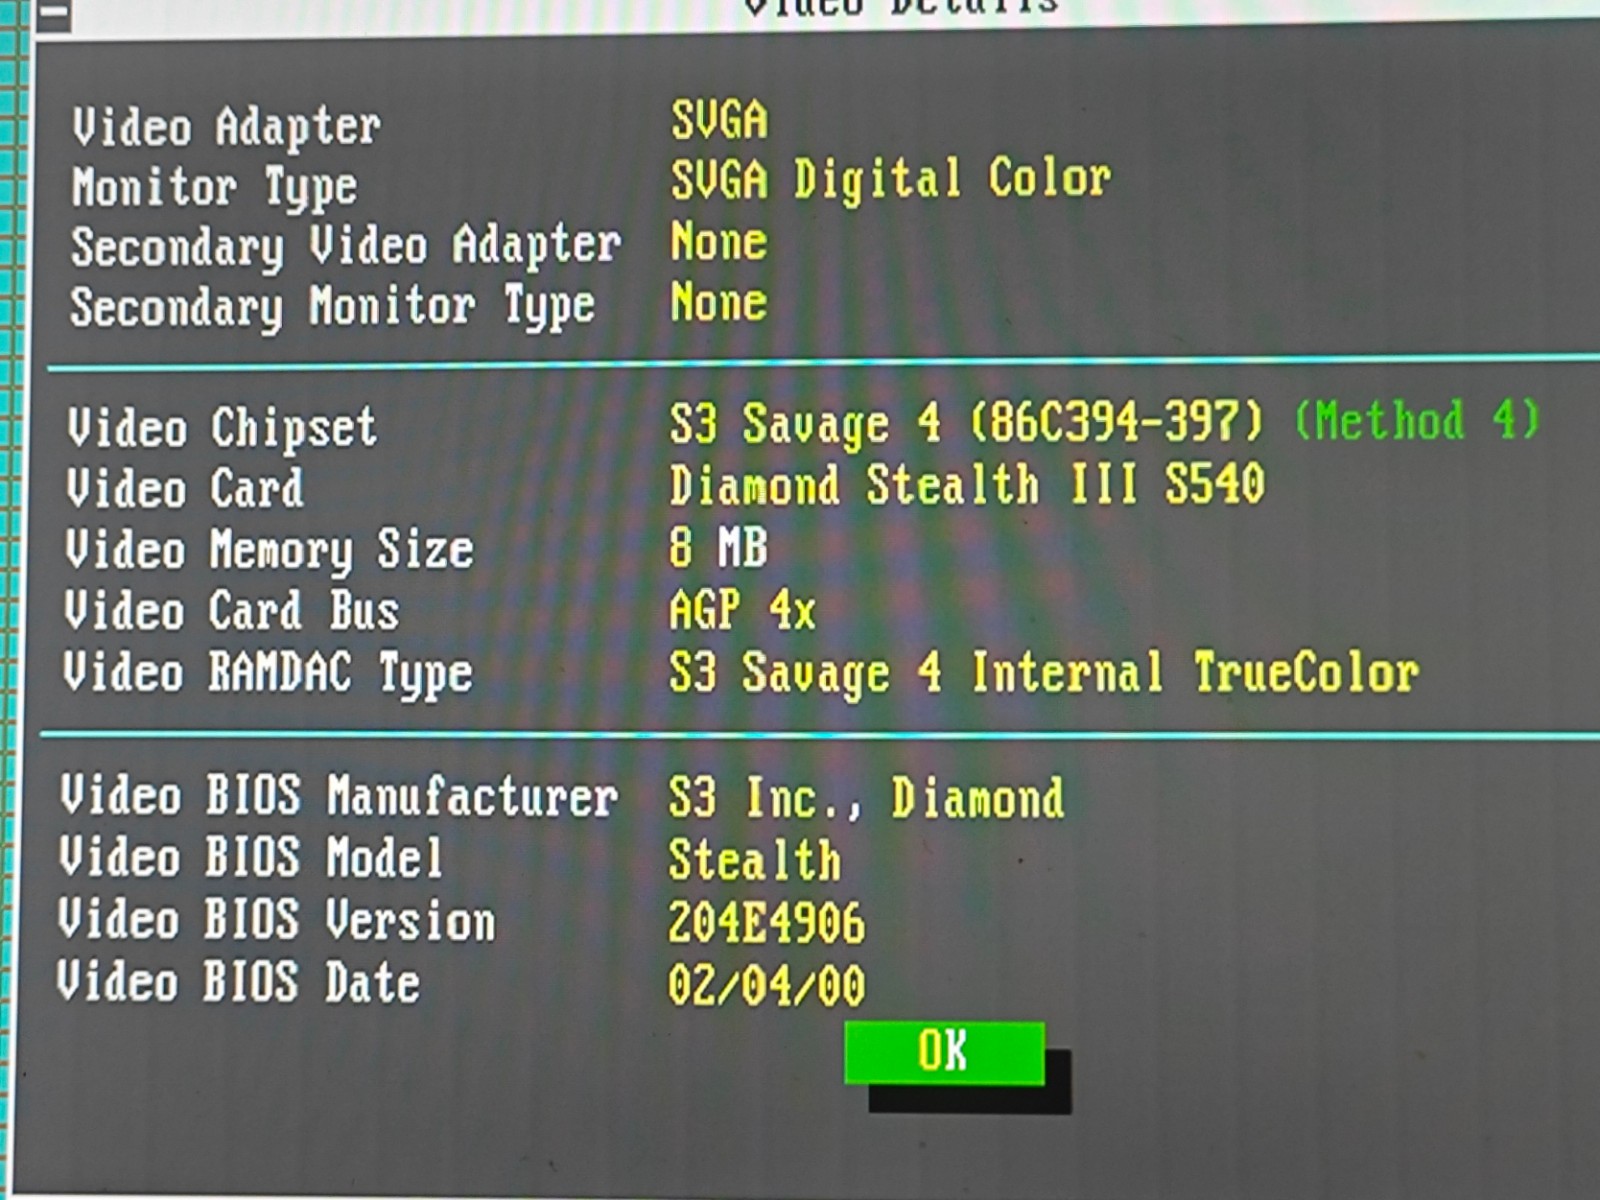Select the 'Video RAMDAC Type' label
This screenshot has width=1600, height=1200.
[268, 673]
